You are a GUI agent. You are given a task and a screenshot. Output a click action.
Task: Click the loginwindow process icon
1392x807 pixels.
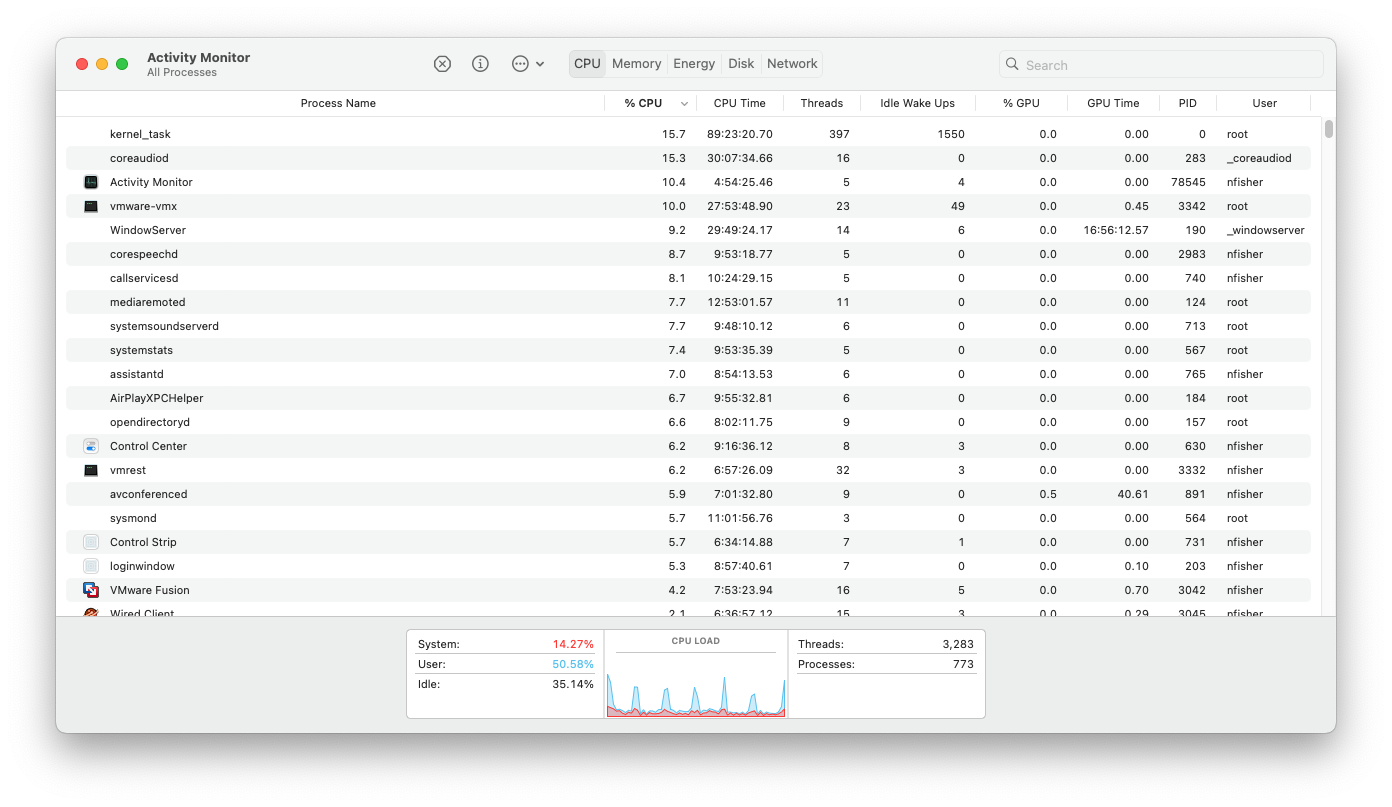(x=91, y=566)
